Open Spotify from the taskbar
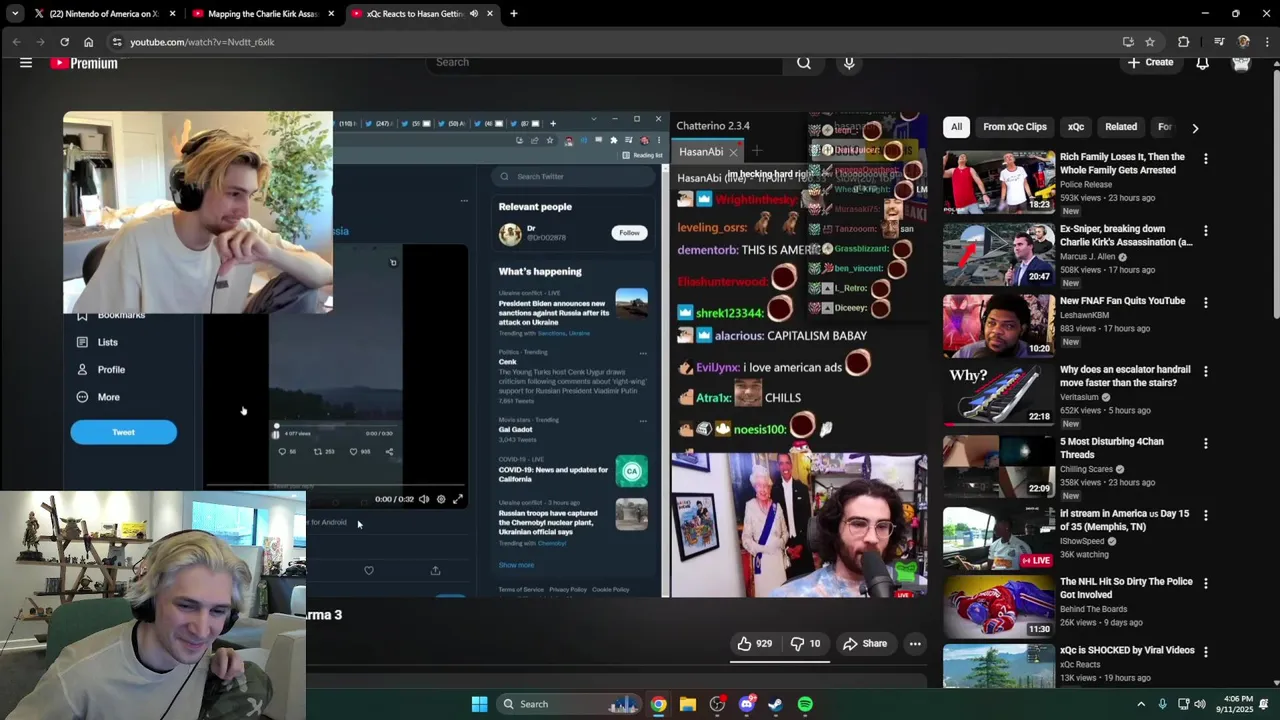The width and height of the screenshot is (1280, 720). tap(805, 704)
